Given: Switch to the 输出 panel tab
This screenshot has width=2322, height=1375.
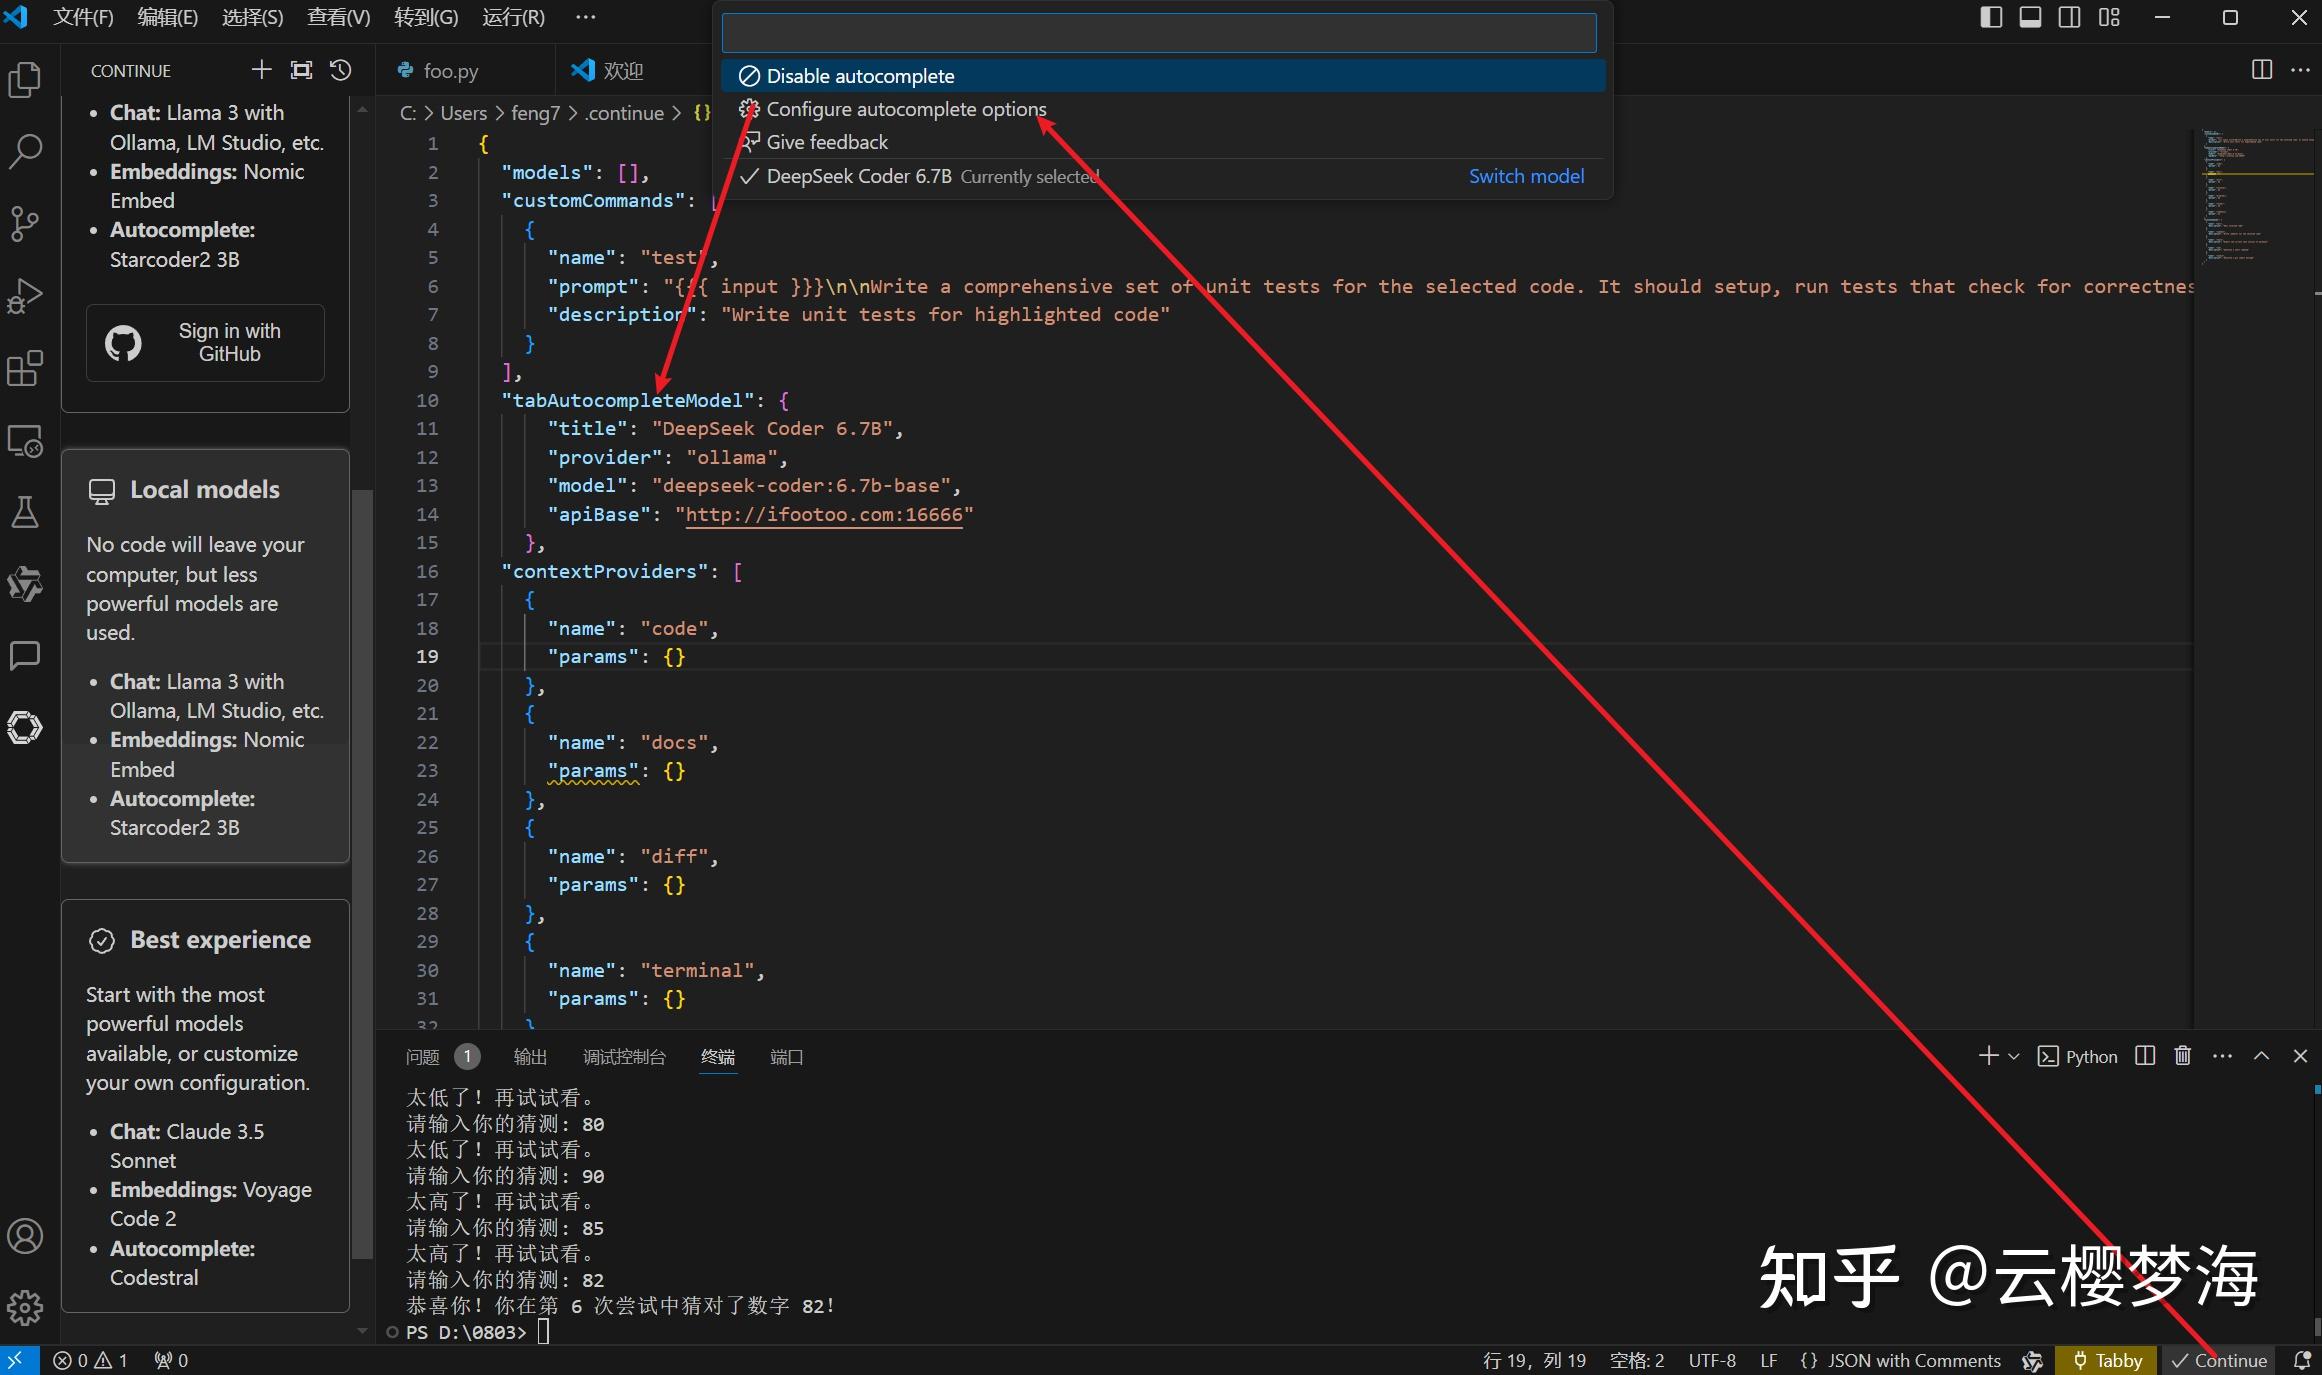Looking at the screenshot, I should [530, 1057].
